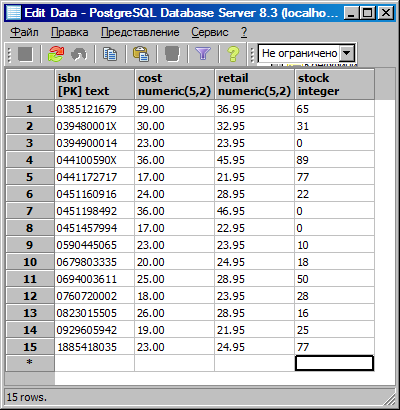Click stock cell 89 in row 4
The image size is (400, 410).
click(334, 160)
